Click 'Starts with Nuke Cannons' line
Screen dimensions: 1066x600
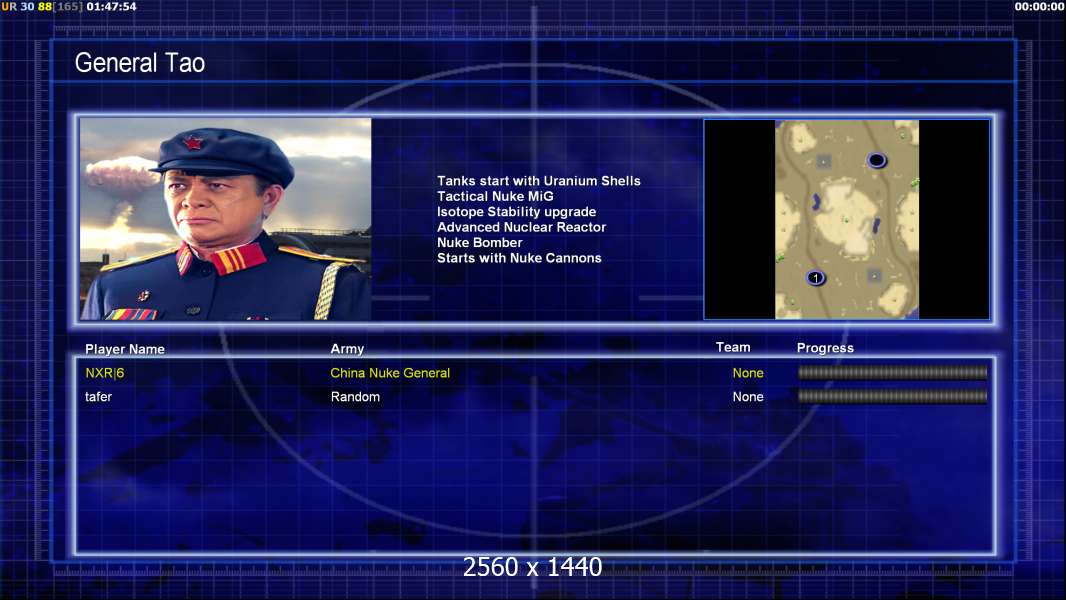point(519,258)
